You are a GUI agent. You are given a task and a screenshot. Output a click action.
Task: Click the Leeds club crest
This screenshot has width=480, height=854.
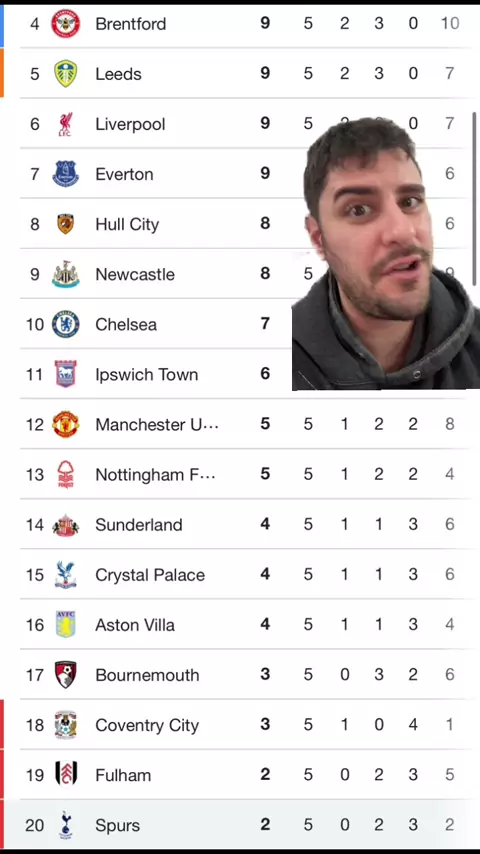[x=65, y=74]
